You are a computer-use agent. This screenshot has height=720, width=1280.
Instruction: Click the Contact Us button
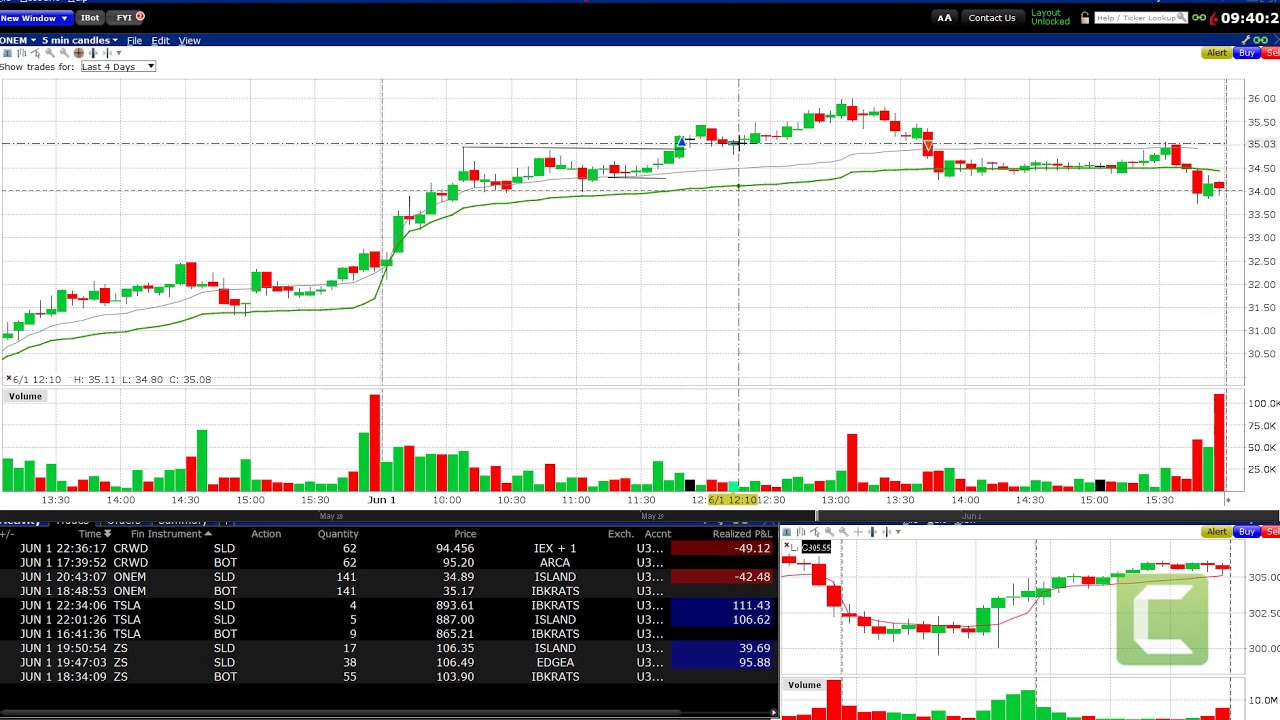coord(991,18)
